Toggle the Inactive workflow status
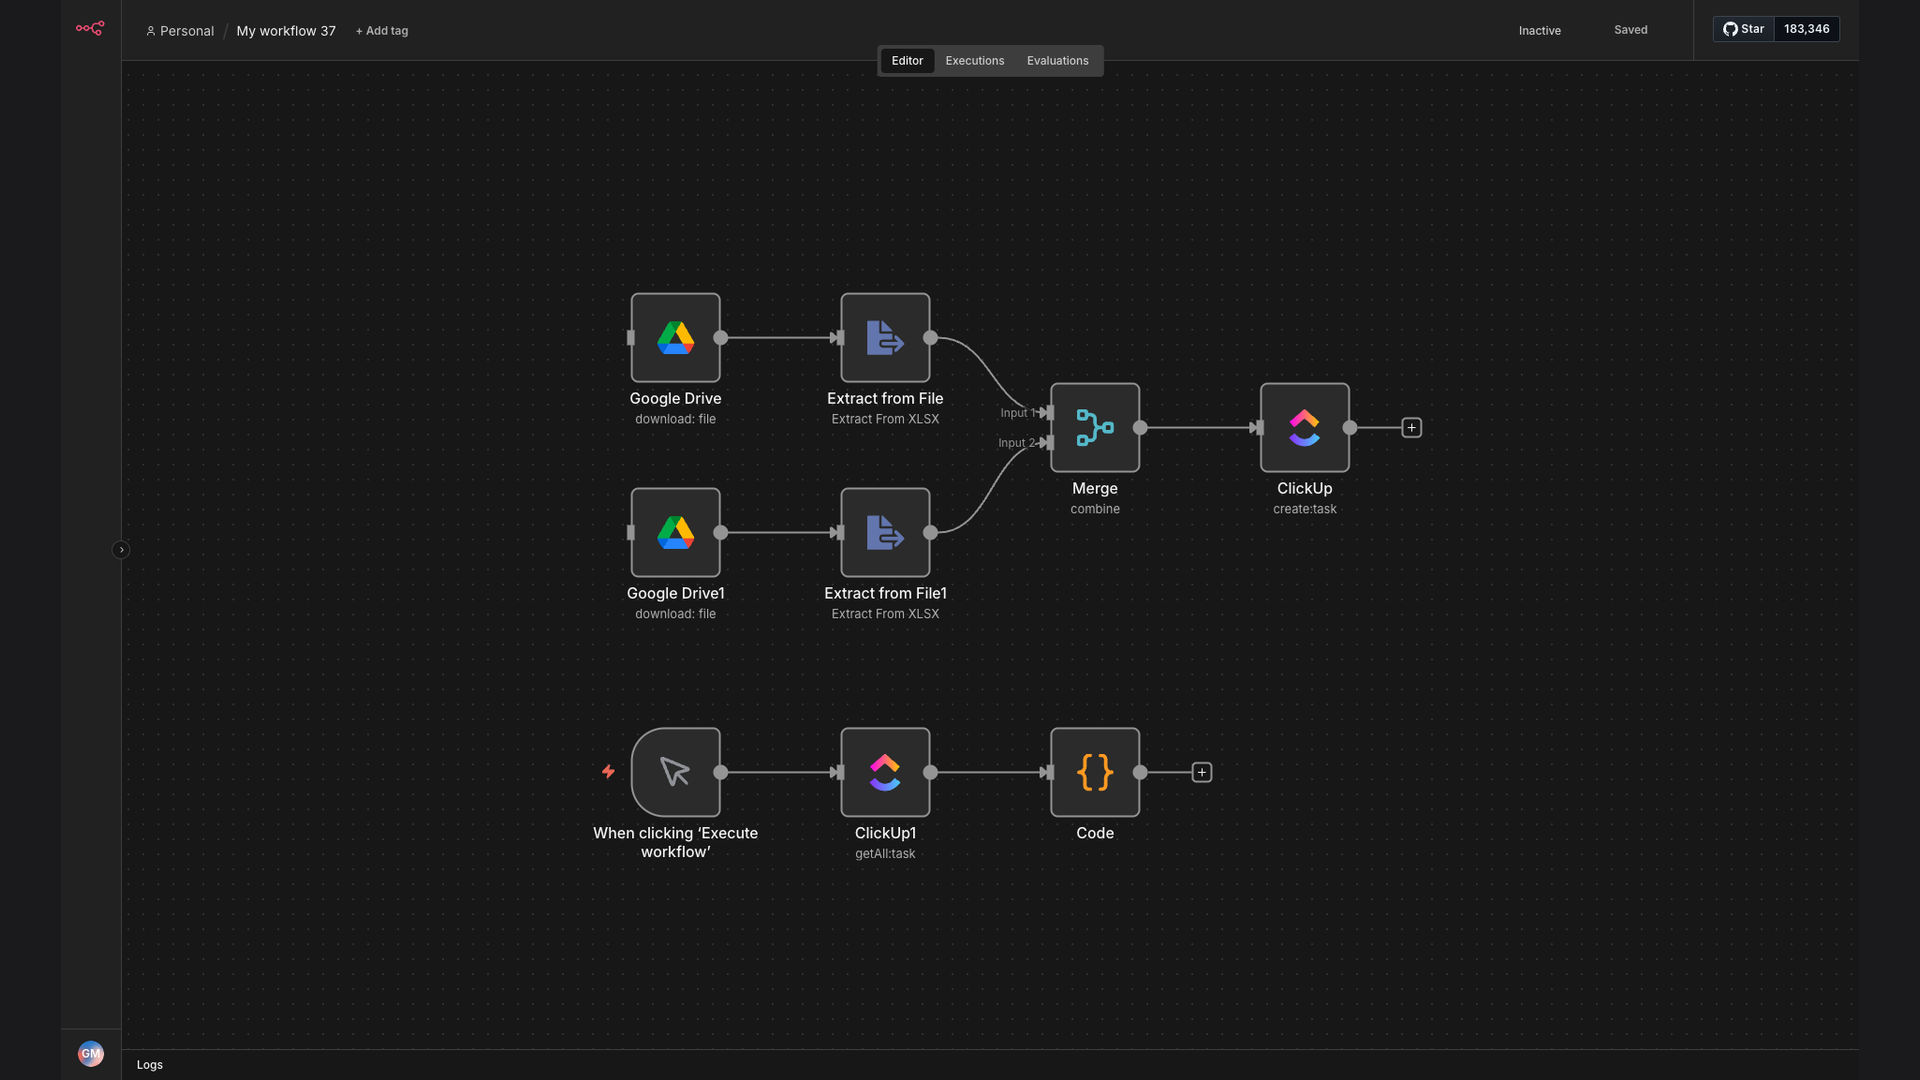Screen dimensions: 1920x1080 pos(1539,30)
